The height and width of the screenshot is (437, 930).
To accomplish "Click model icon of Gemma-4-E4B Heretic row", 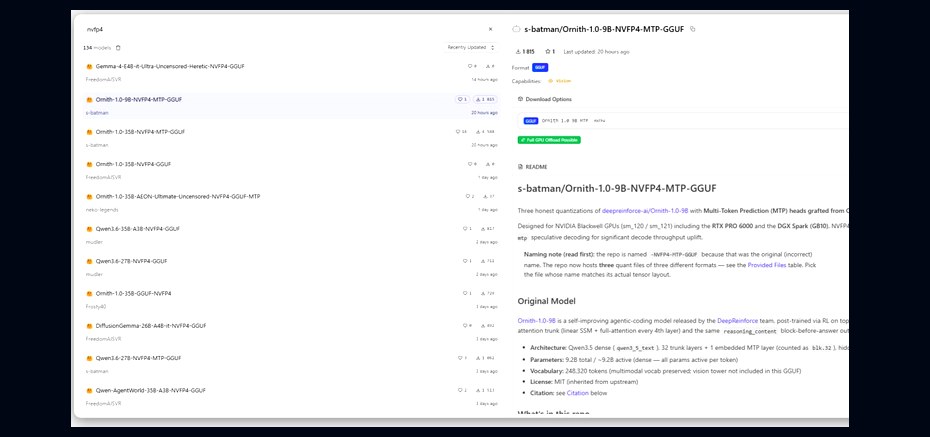I will tap(90, 66).
